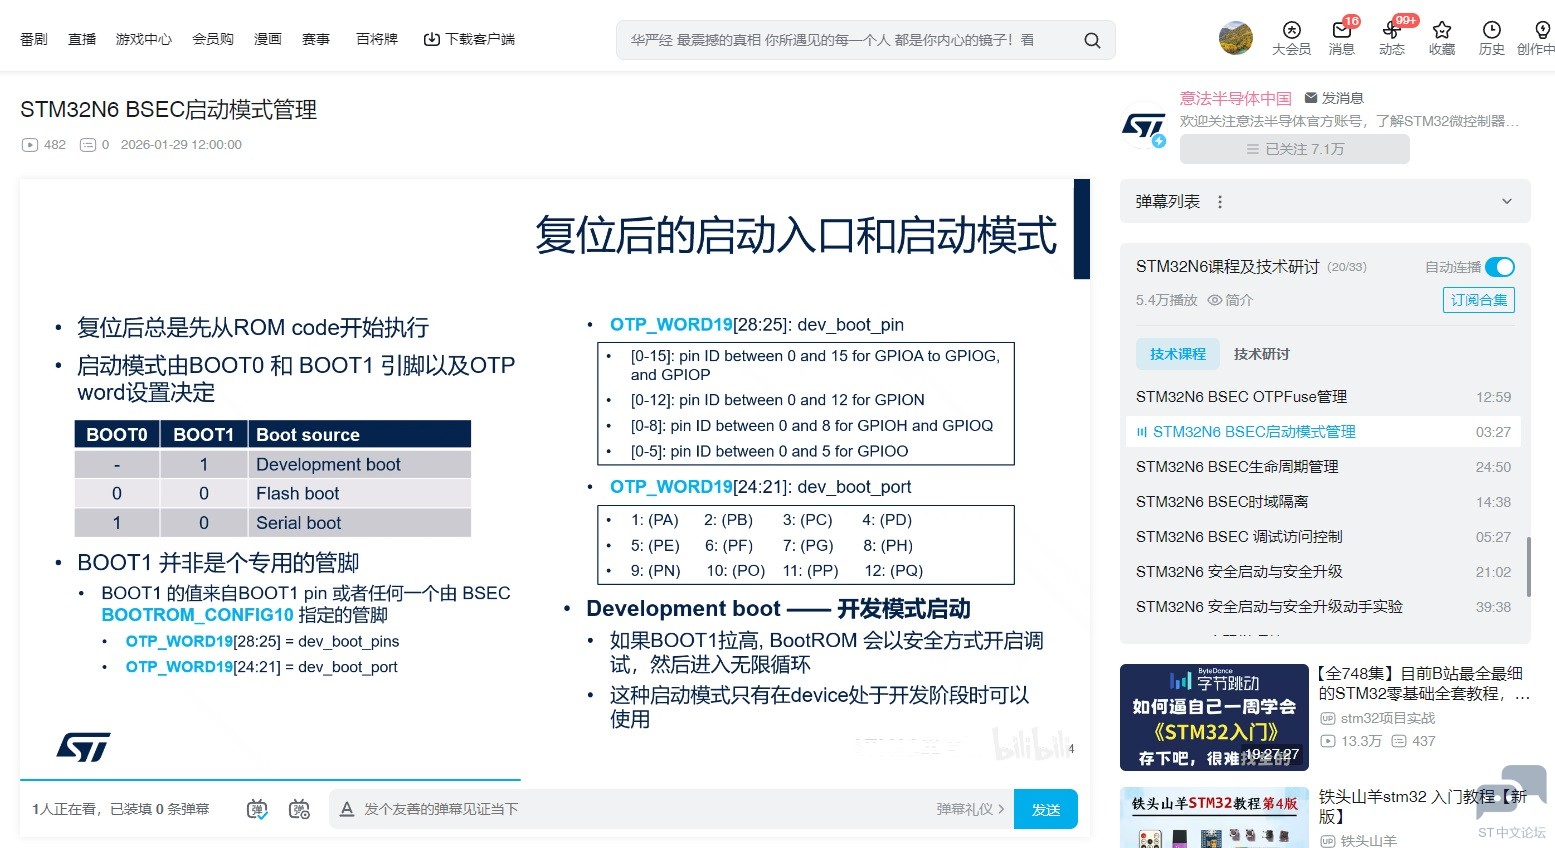Click 发送 to send danmaku
This screenshot has height=848, width=1555.
point(1046,809)
